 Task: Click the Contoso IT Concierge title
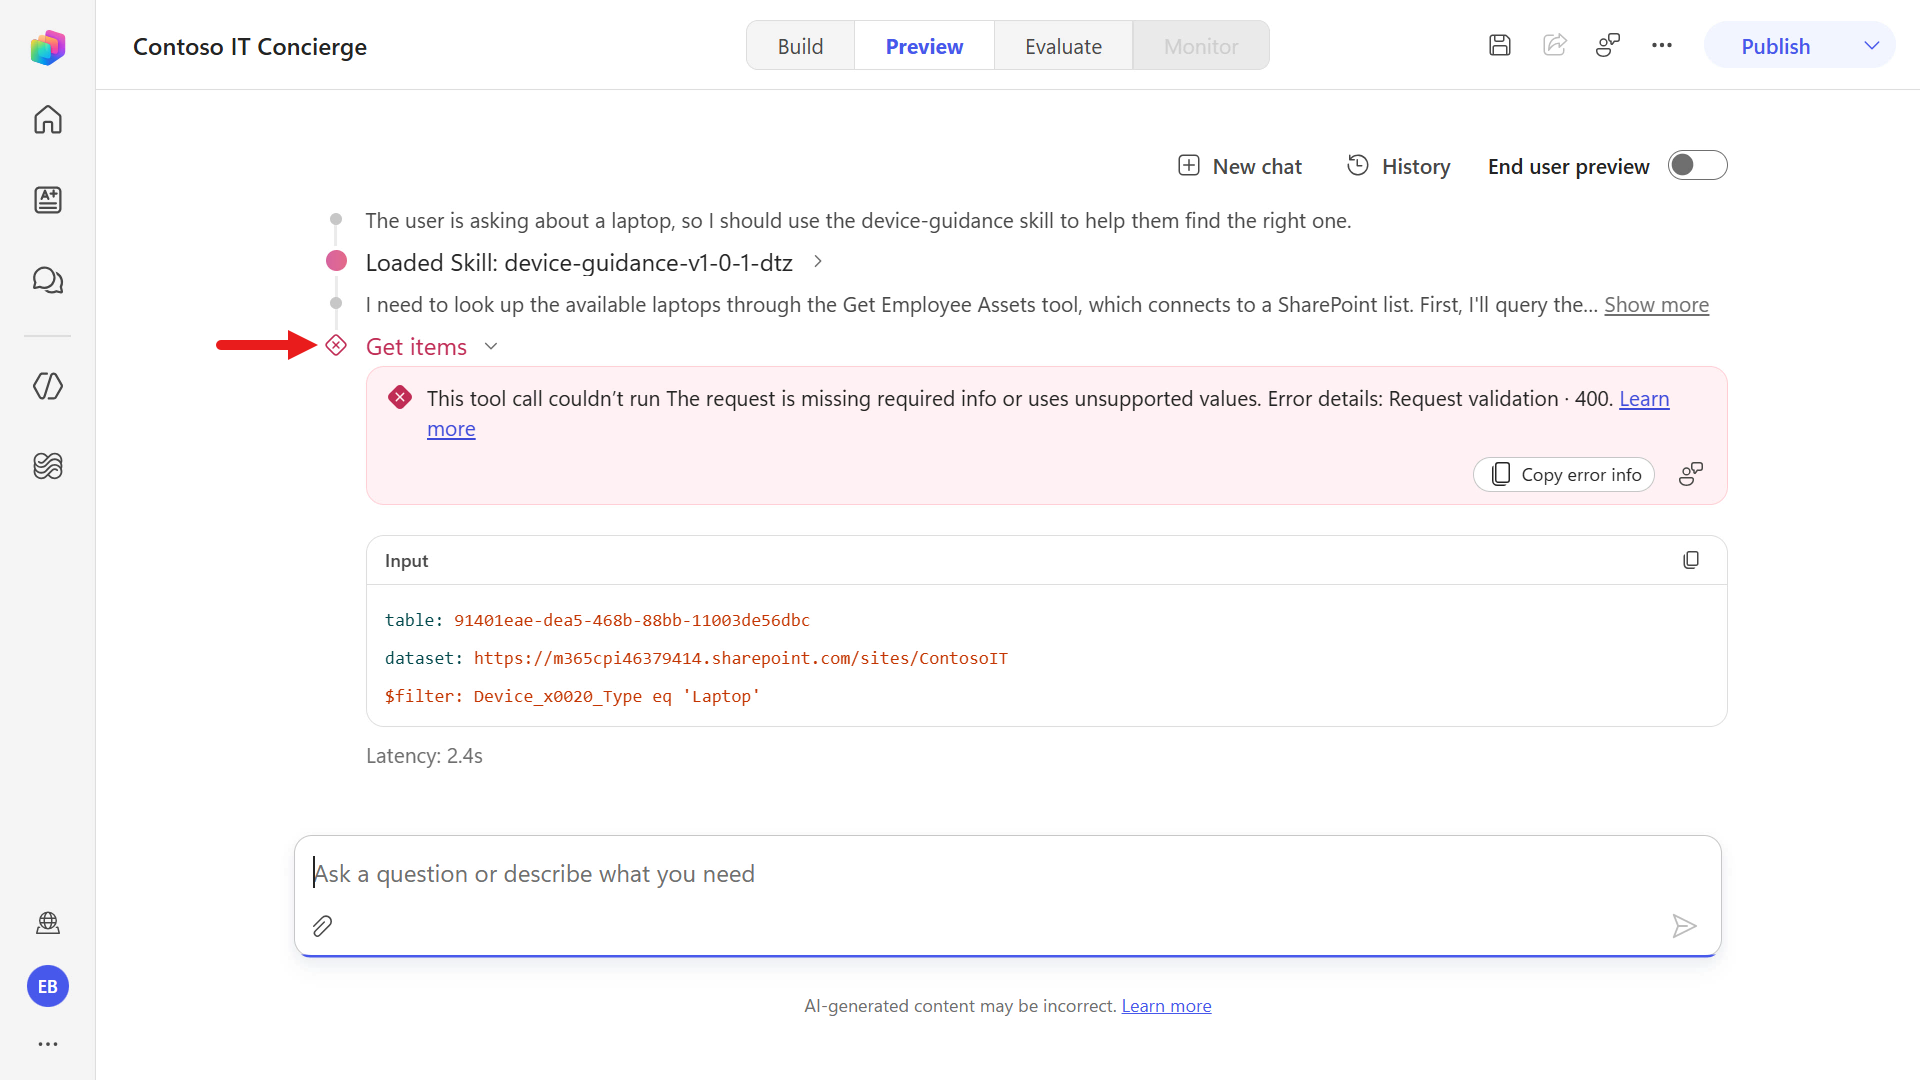250,46
